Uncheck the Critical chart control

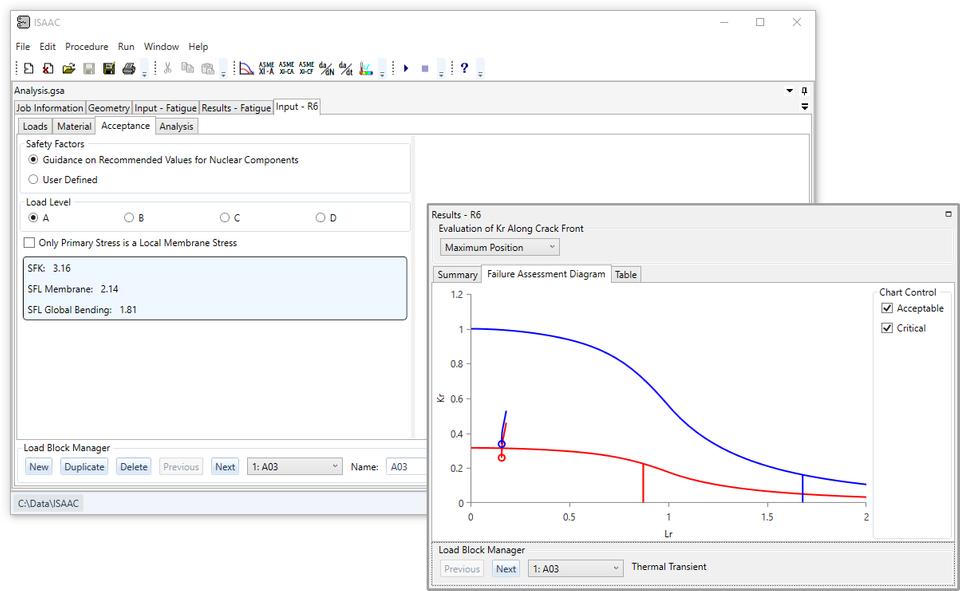point(886,328)
